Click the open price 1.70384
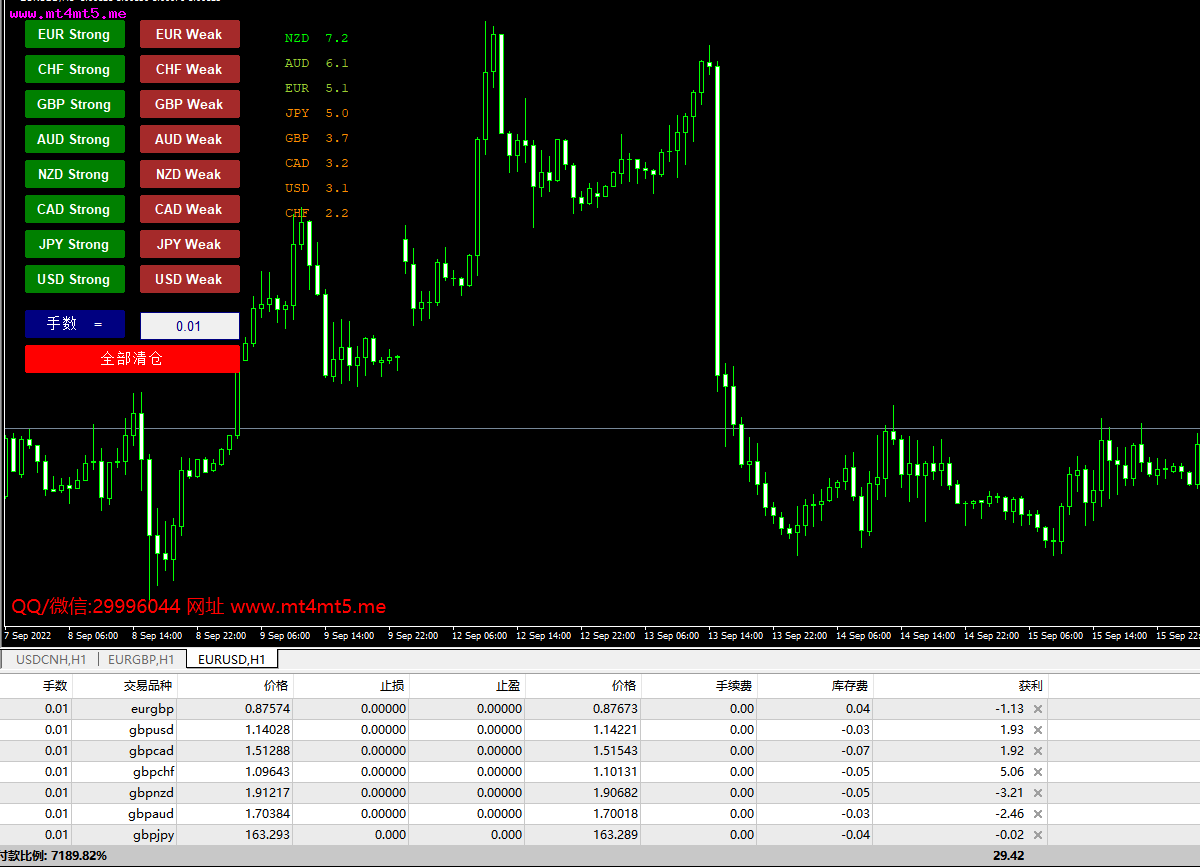1200x867 pixels. 267,814
